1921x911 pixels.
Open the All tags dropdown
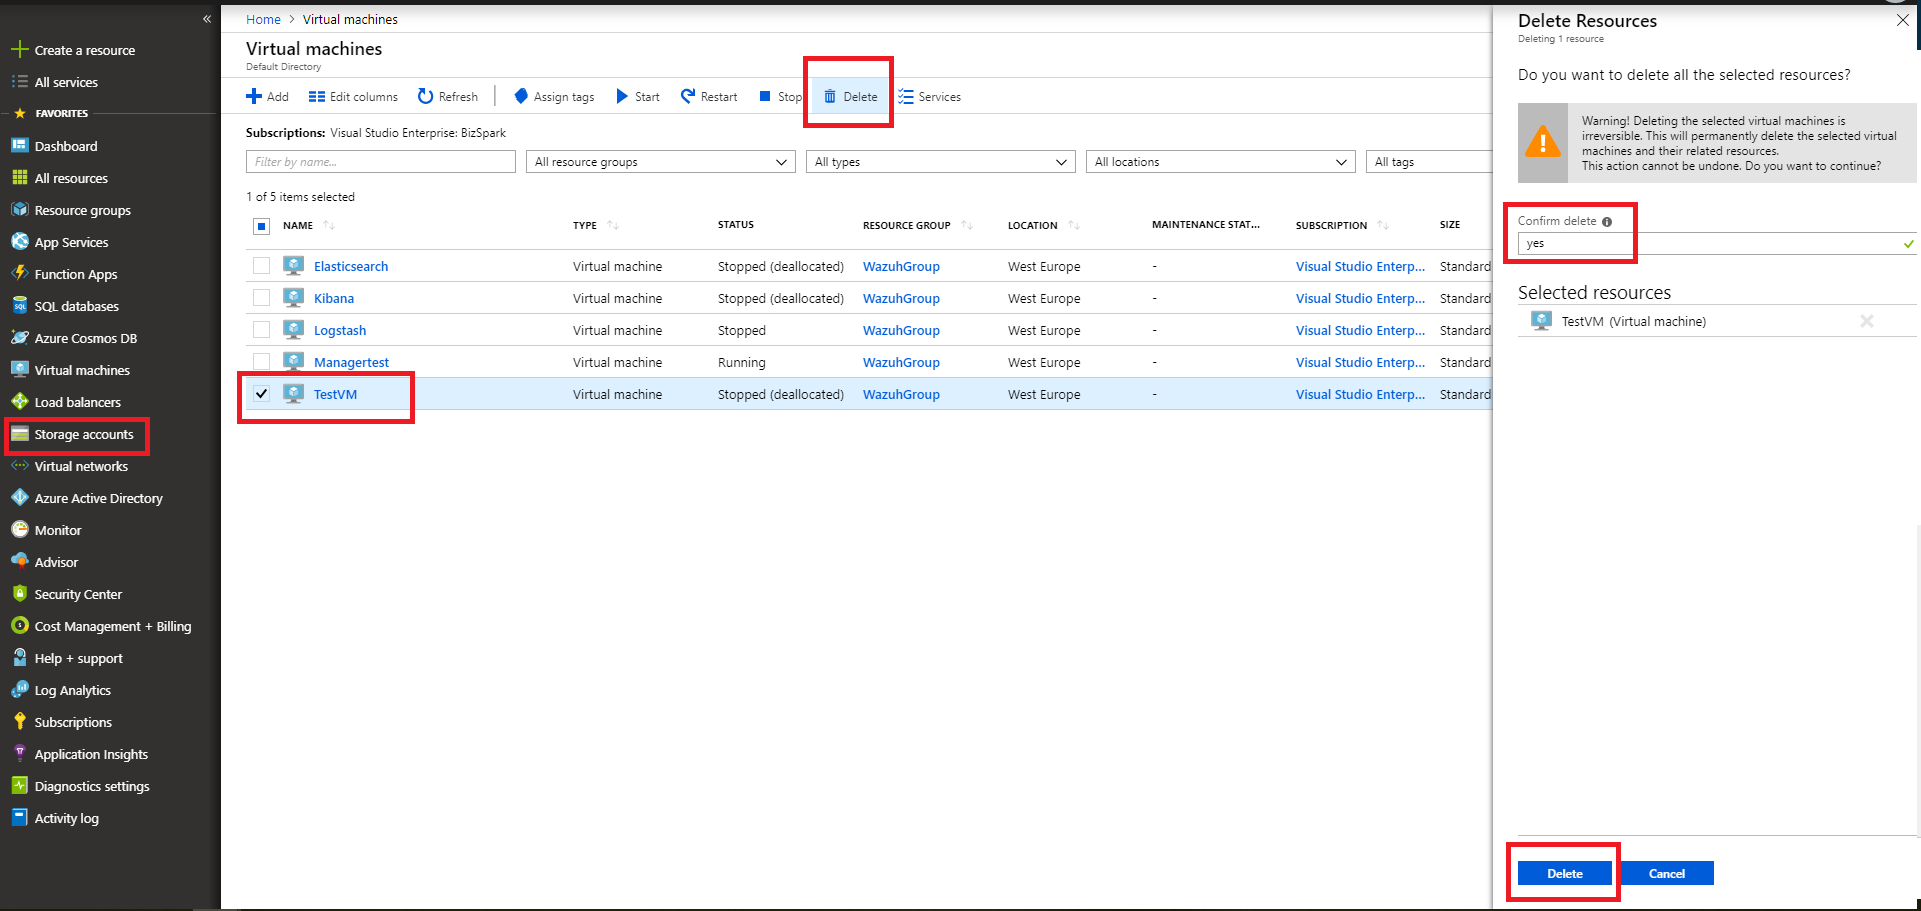(x=1429, y=162)
